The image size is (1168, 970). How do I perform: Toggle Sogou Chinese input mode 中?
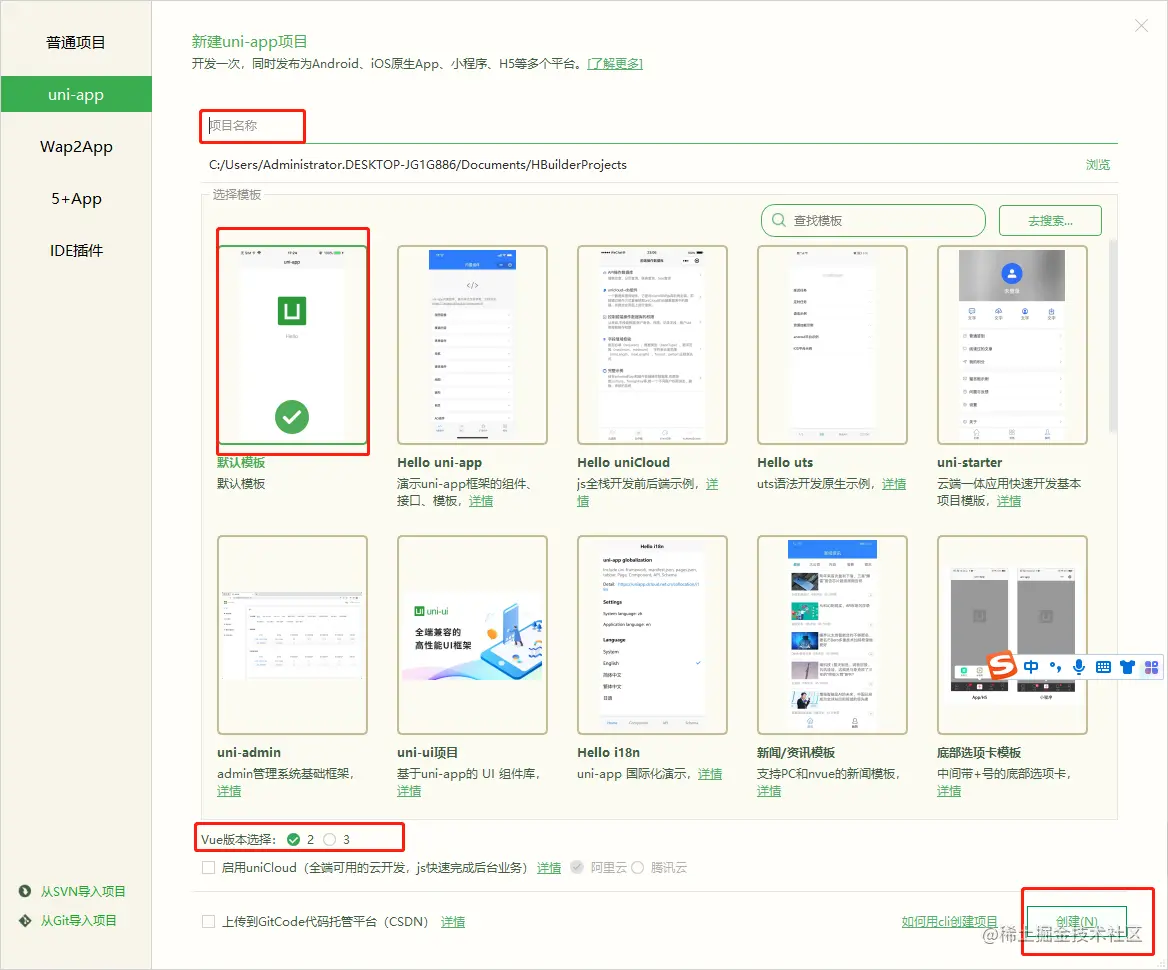1031,667
